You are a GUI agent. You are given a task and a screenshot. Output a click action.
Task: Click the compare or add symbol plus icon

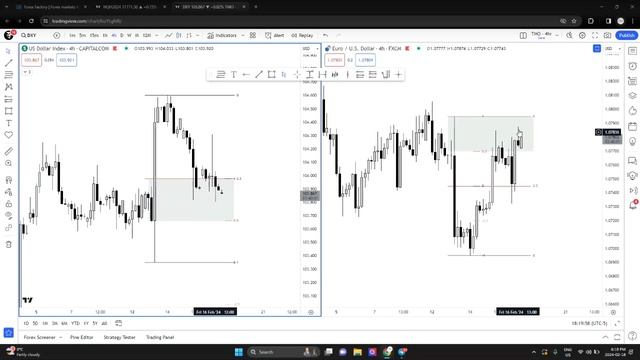click(57, 36)
